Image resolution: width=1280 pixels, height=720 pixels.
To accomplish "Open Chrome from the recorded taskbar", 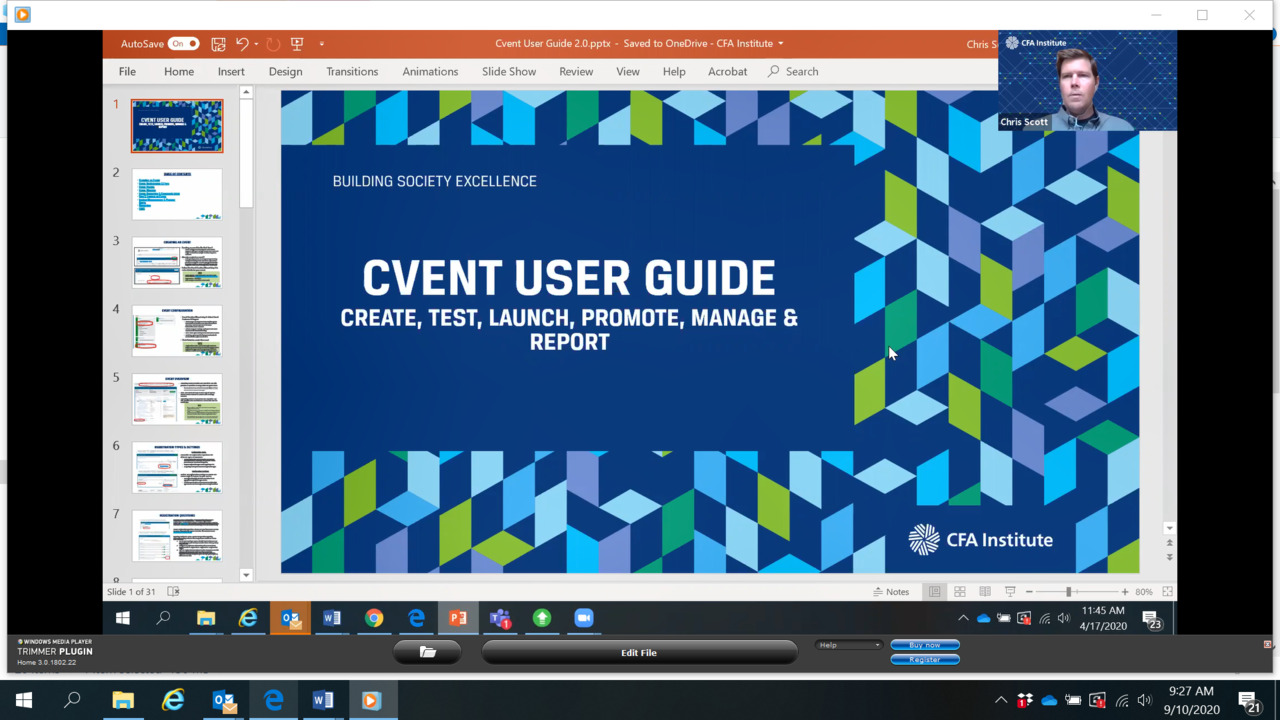I will pyautogui.click(x=374, y=618).
